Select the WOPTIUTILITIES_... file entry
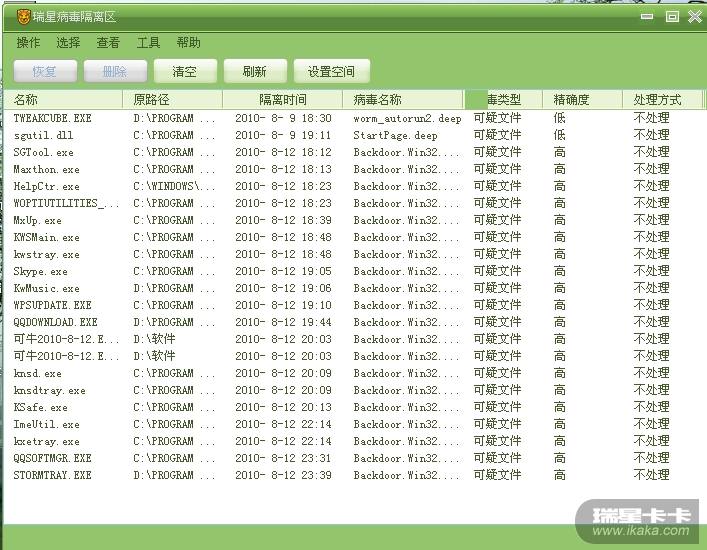Viewport: 707px width, 550px height. tap(66, 203)
